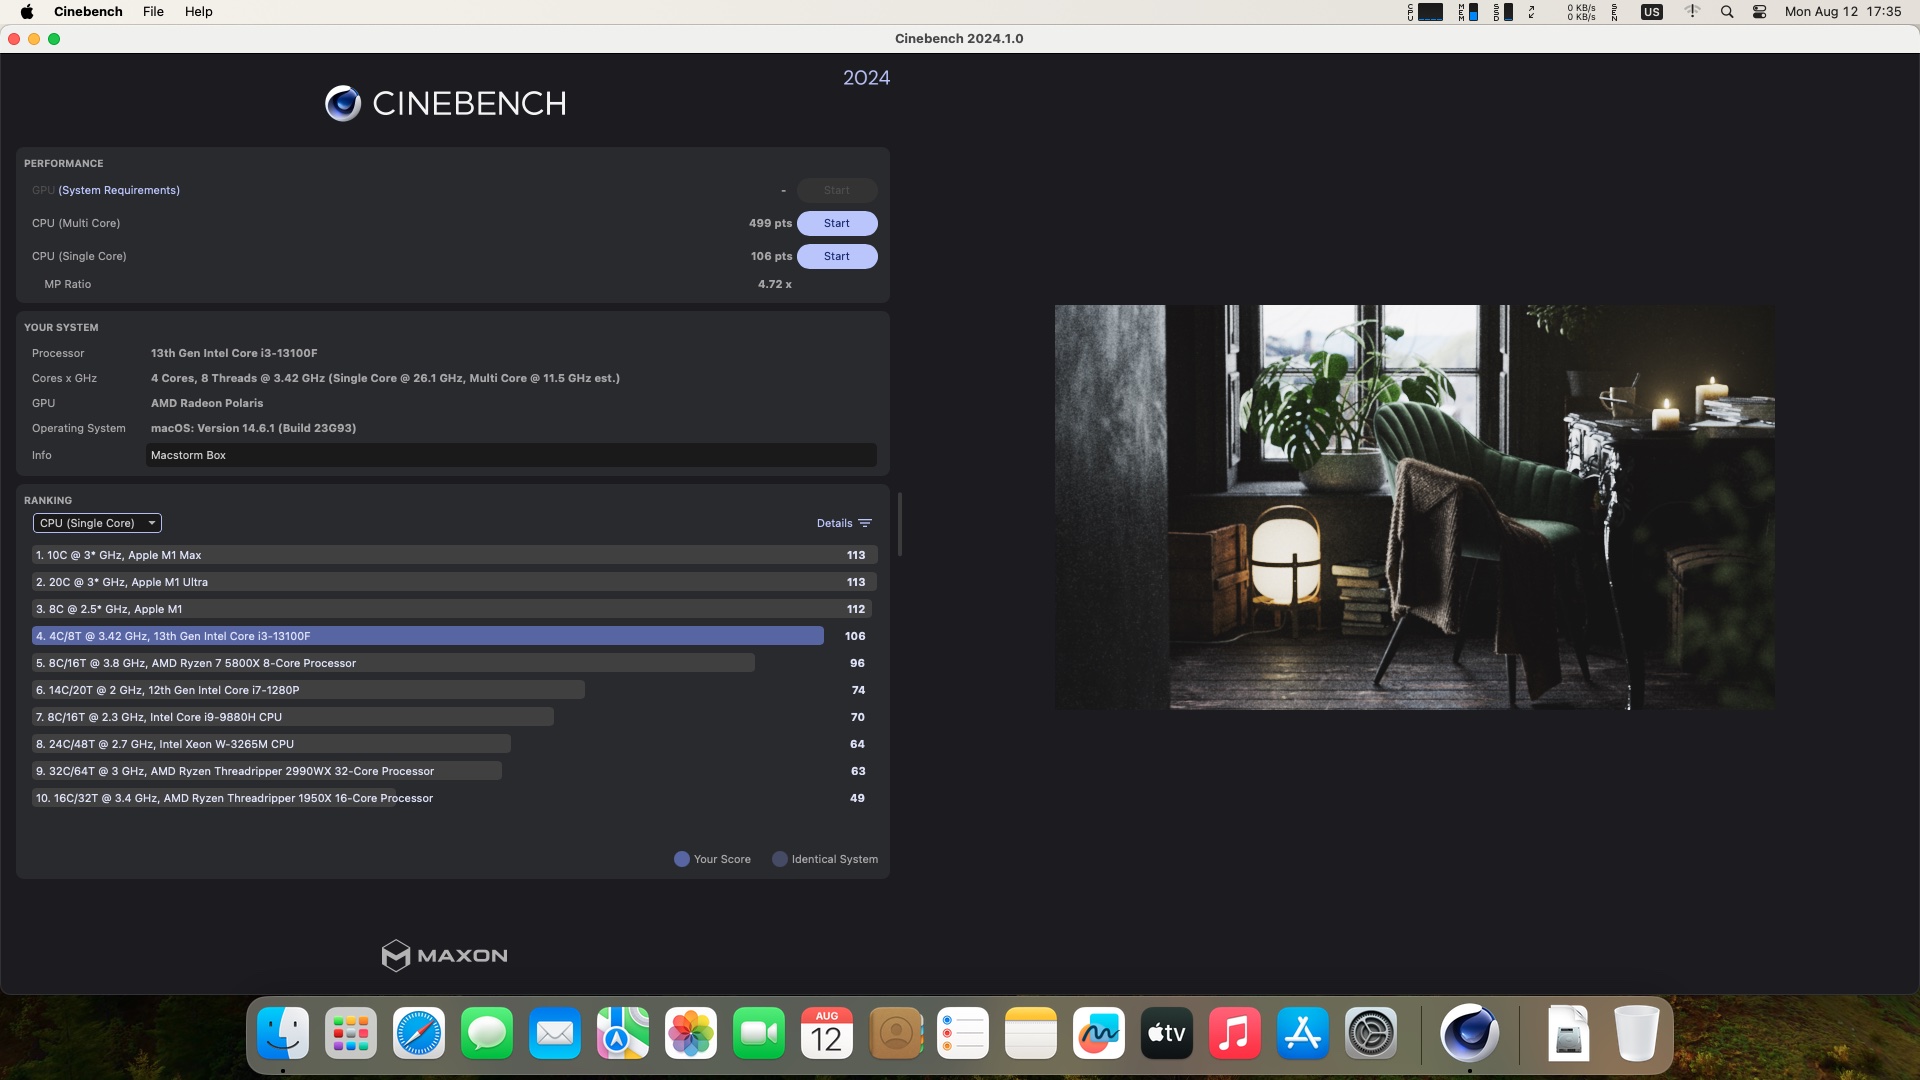Open the Help menu
The image size is (1920, 1080).
pos(198,12)
